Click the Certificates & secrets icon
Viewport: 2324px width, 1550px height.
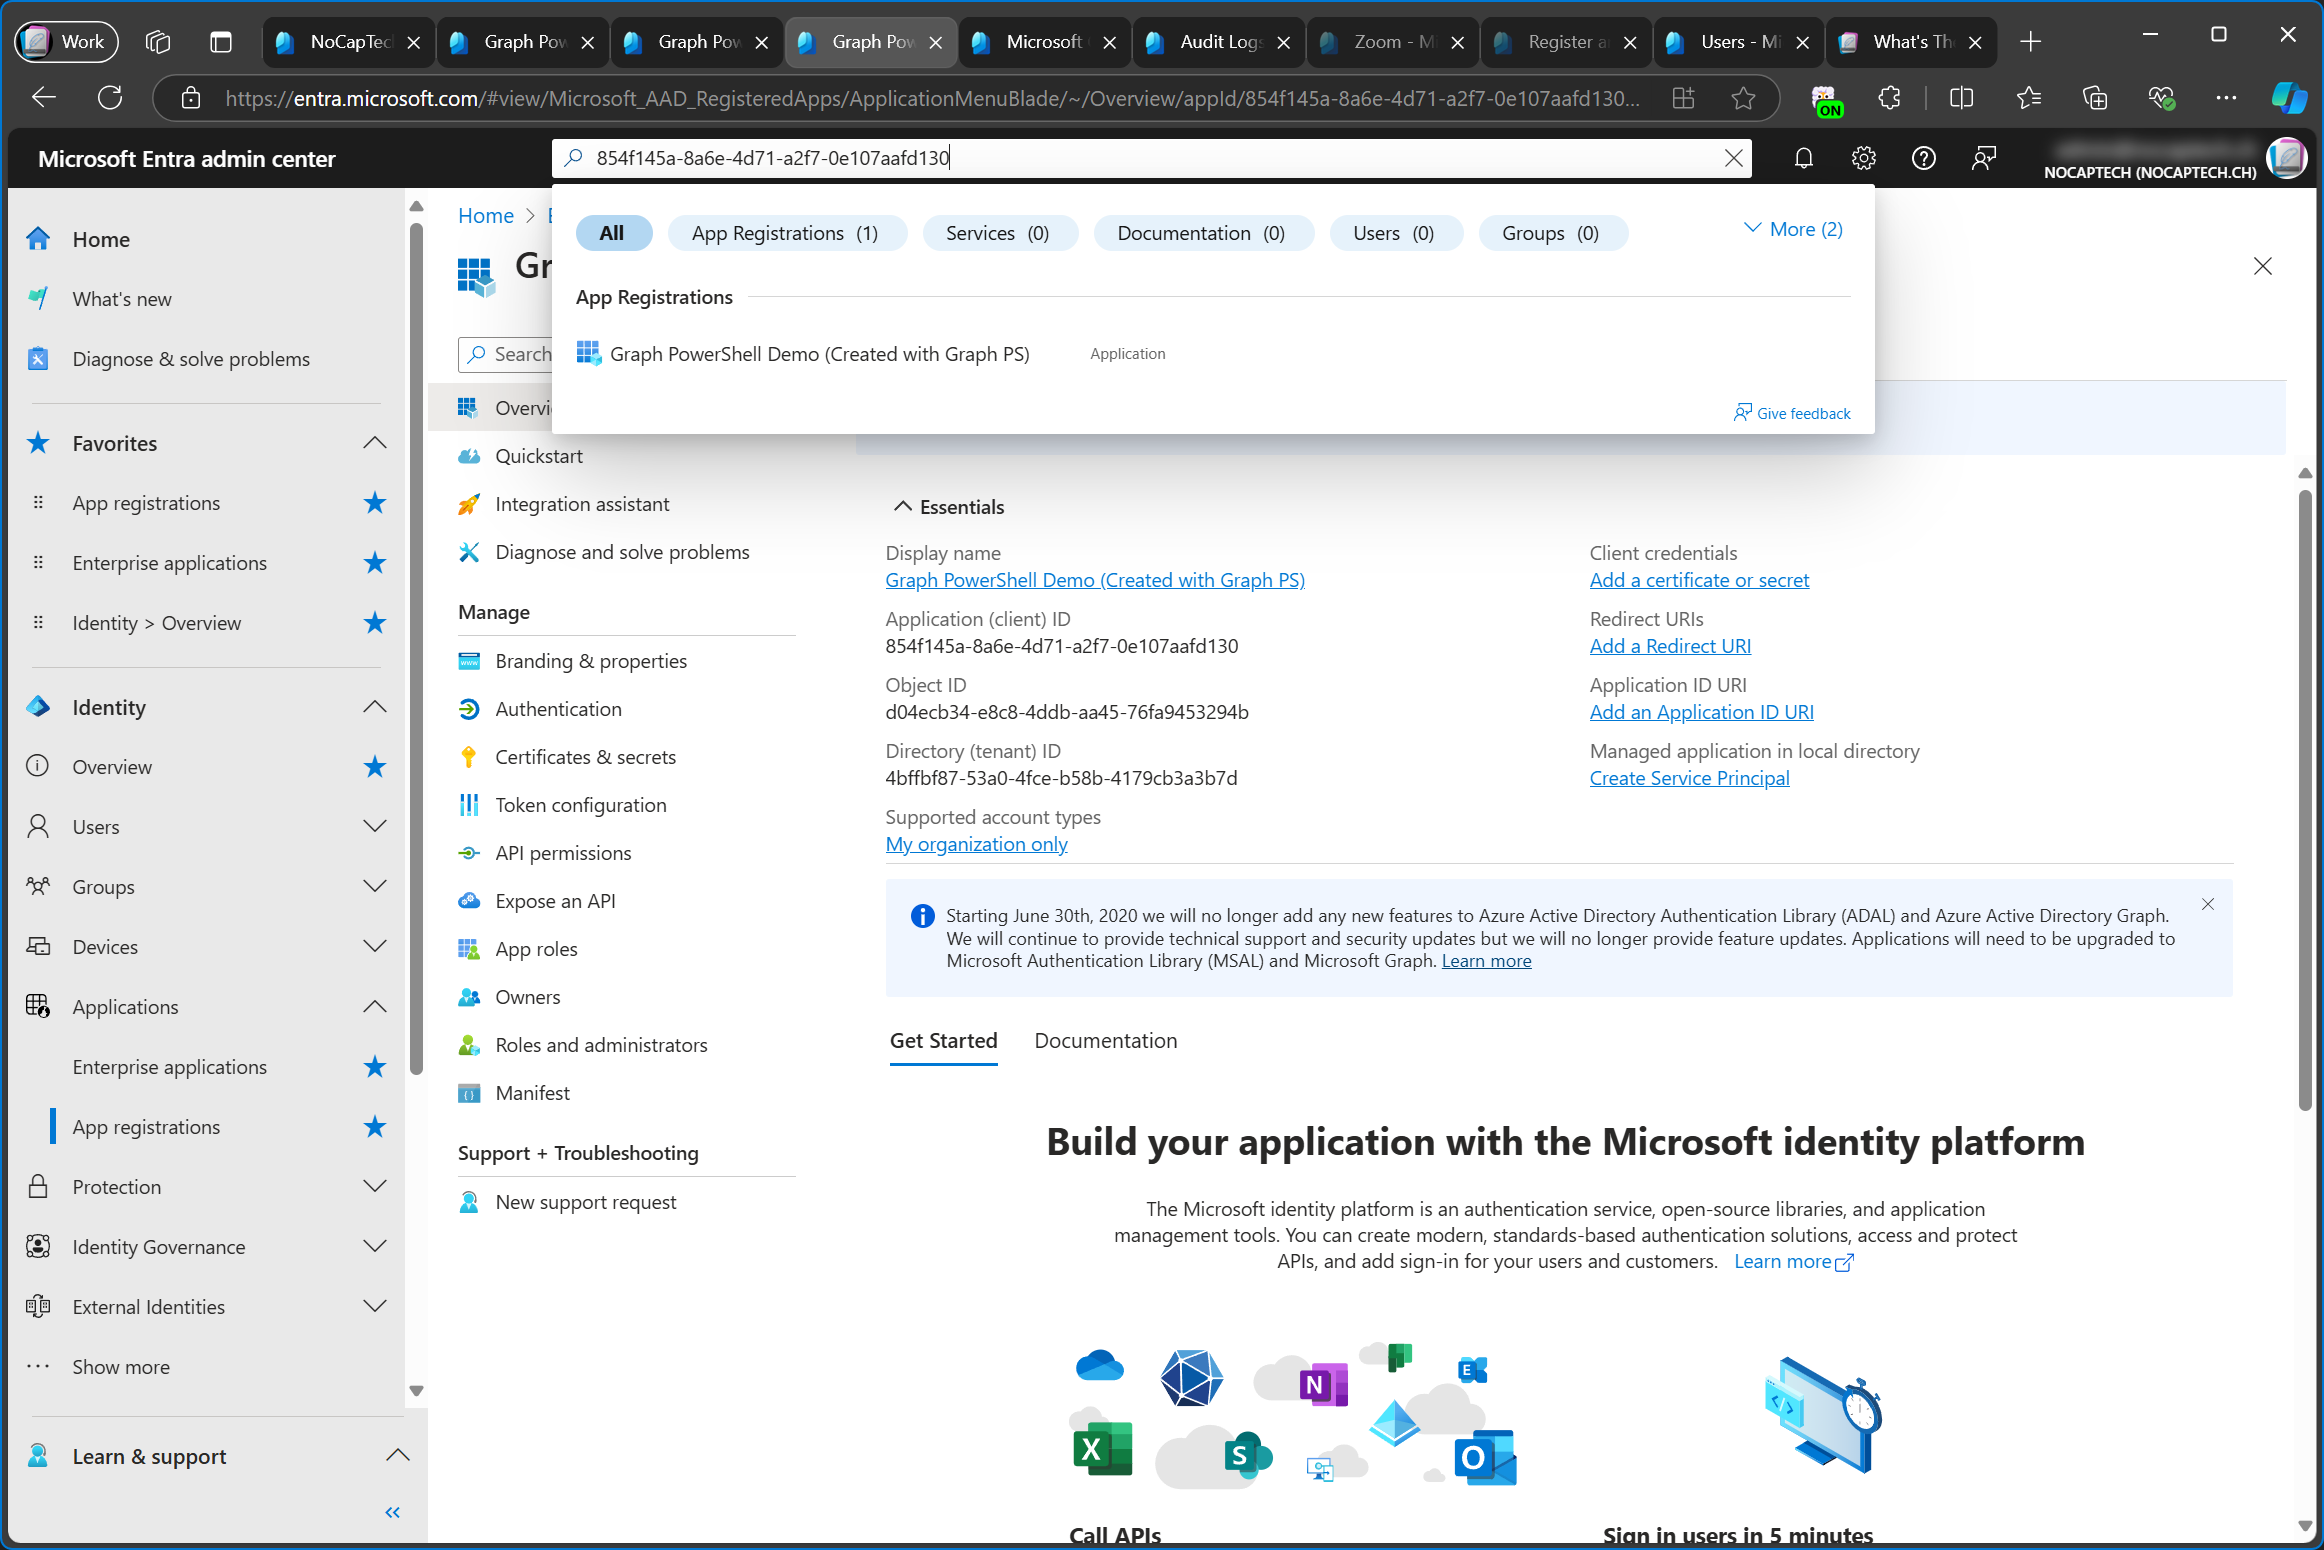(470, 756)
